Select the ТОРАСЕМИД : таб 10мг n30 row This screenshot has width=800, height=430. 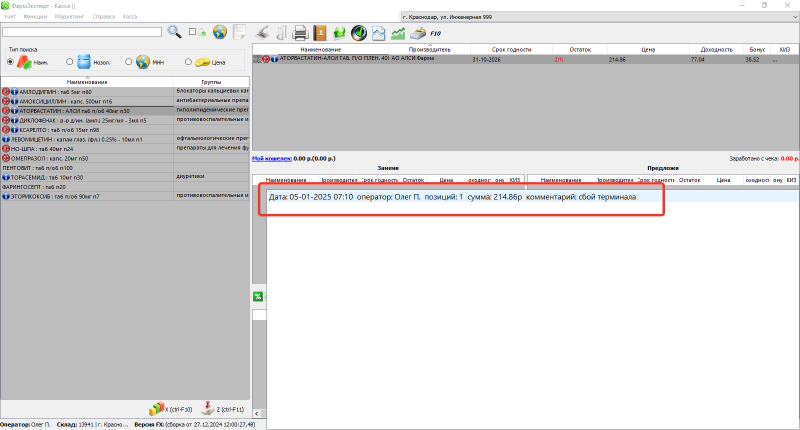coord(125,177)
